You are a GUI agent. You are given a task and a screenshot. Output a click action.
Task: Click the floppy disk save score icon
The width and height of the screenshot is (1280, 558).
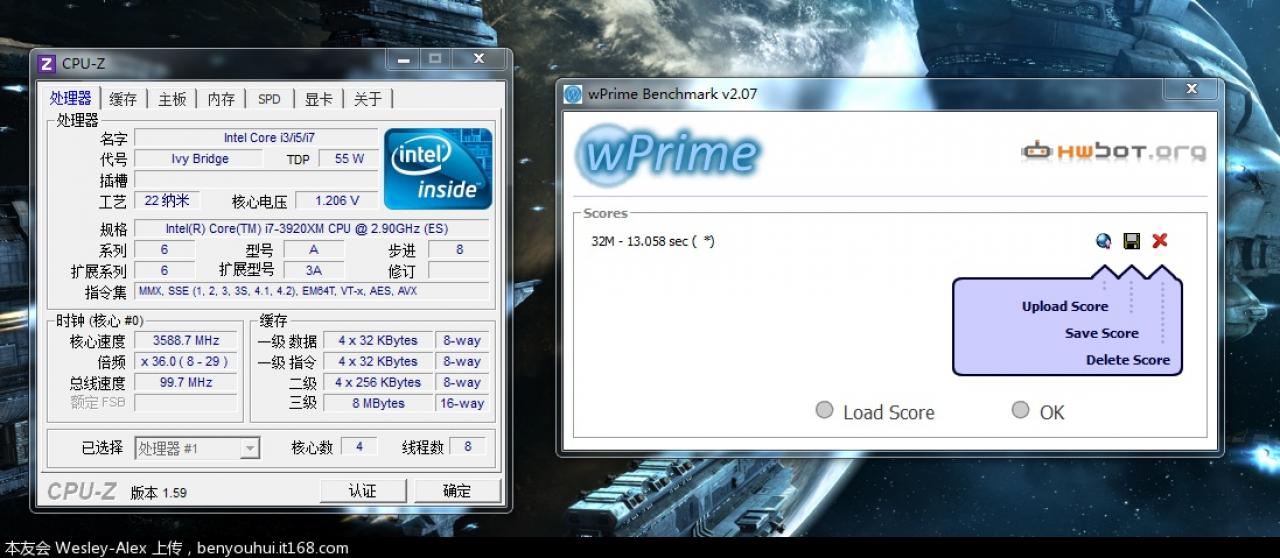1132,241
